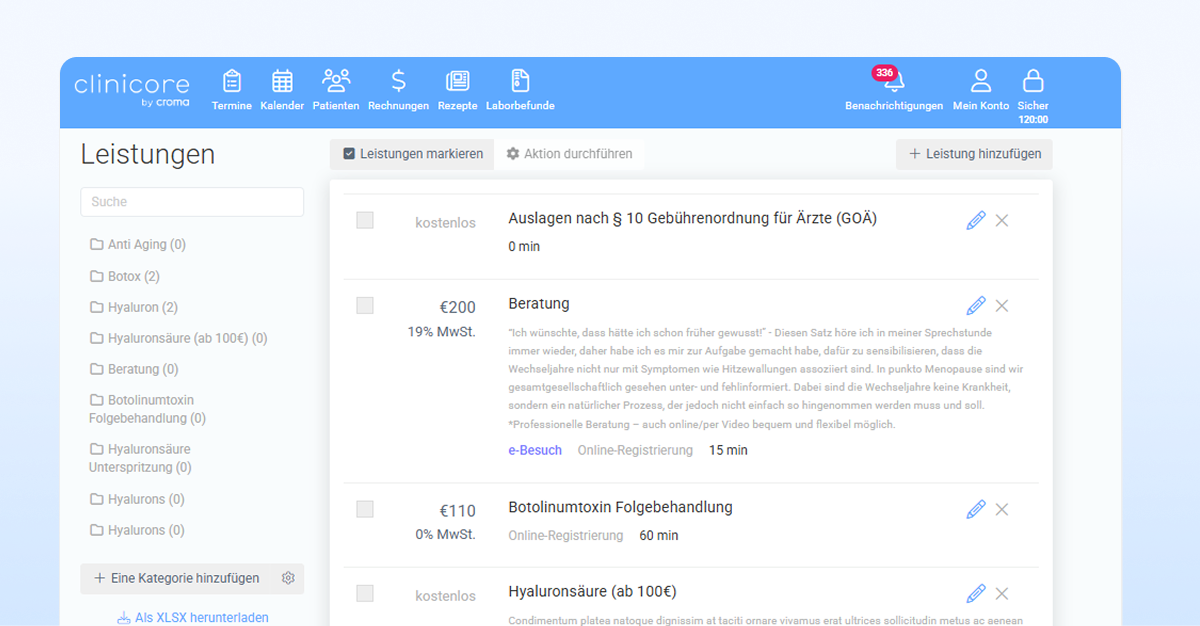Click the 60 min duration text
Screen dimensions: 1200x626
(659, 535)
